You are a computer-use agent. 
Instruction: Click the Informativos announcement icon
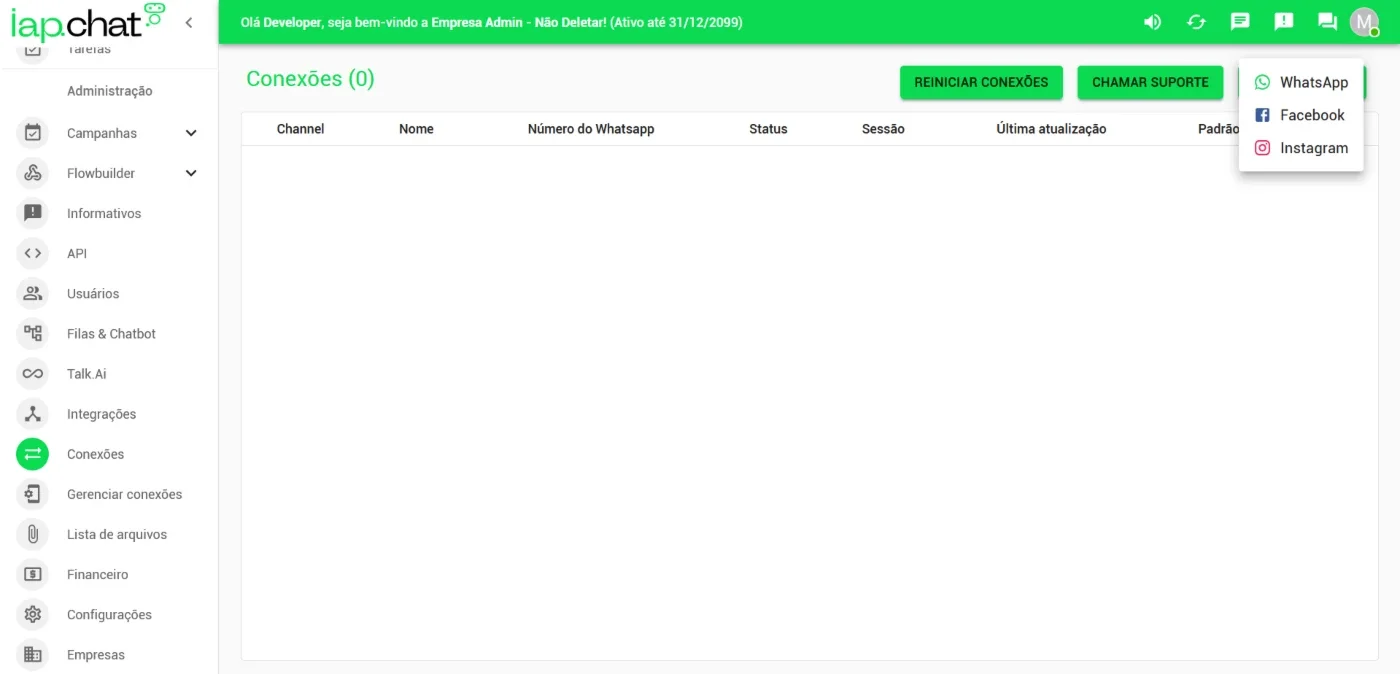33,213
